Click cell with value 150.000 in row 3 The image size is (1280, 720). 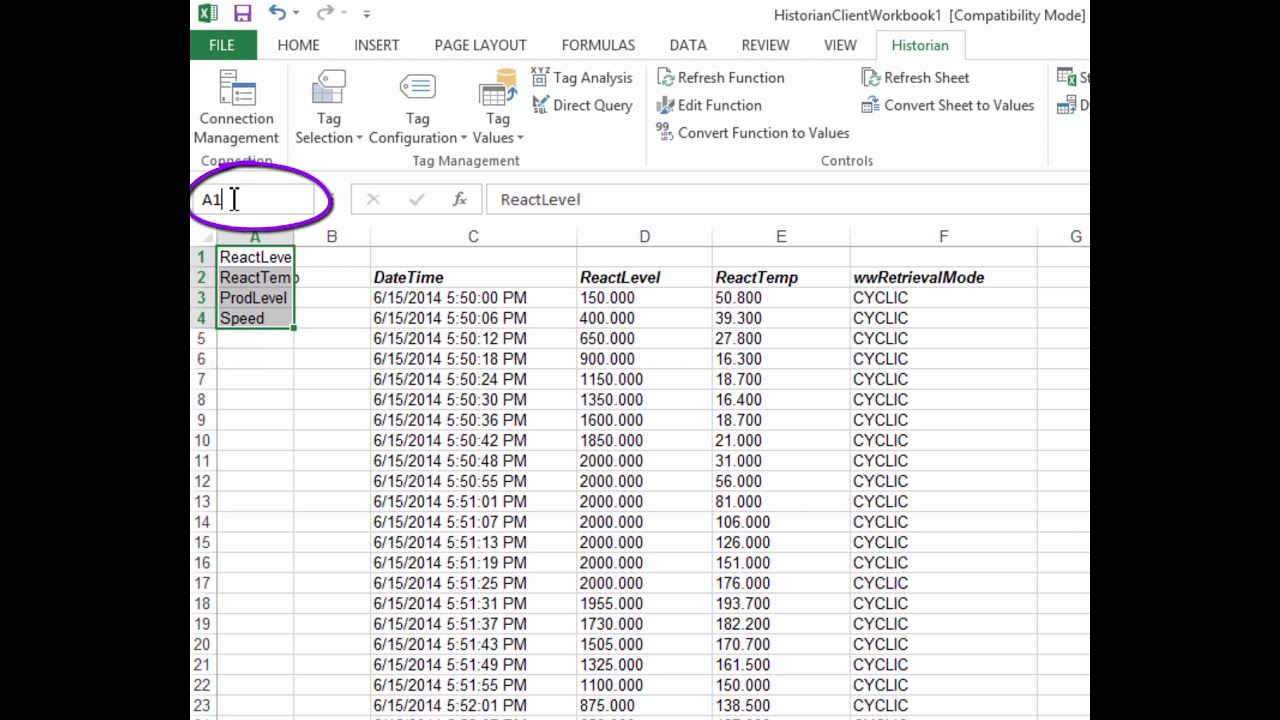click(x=644, y=298)
